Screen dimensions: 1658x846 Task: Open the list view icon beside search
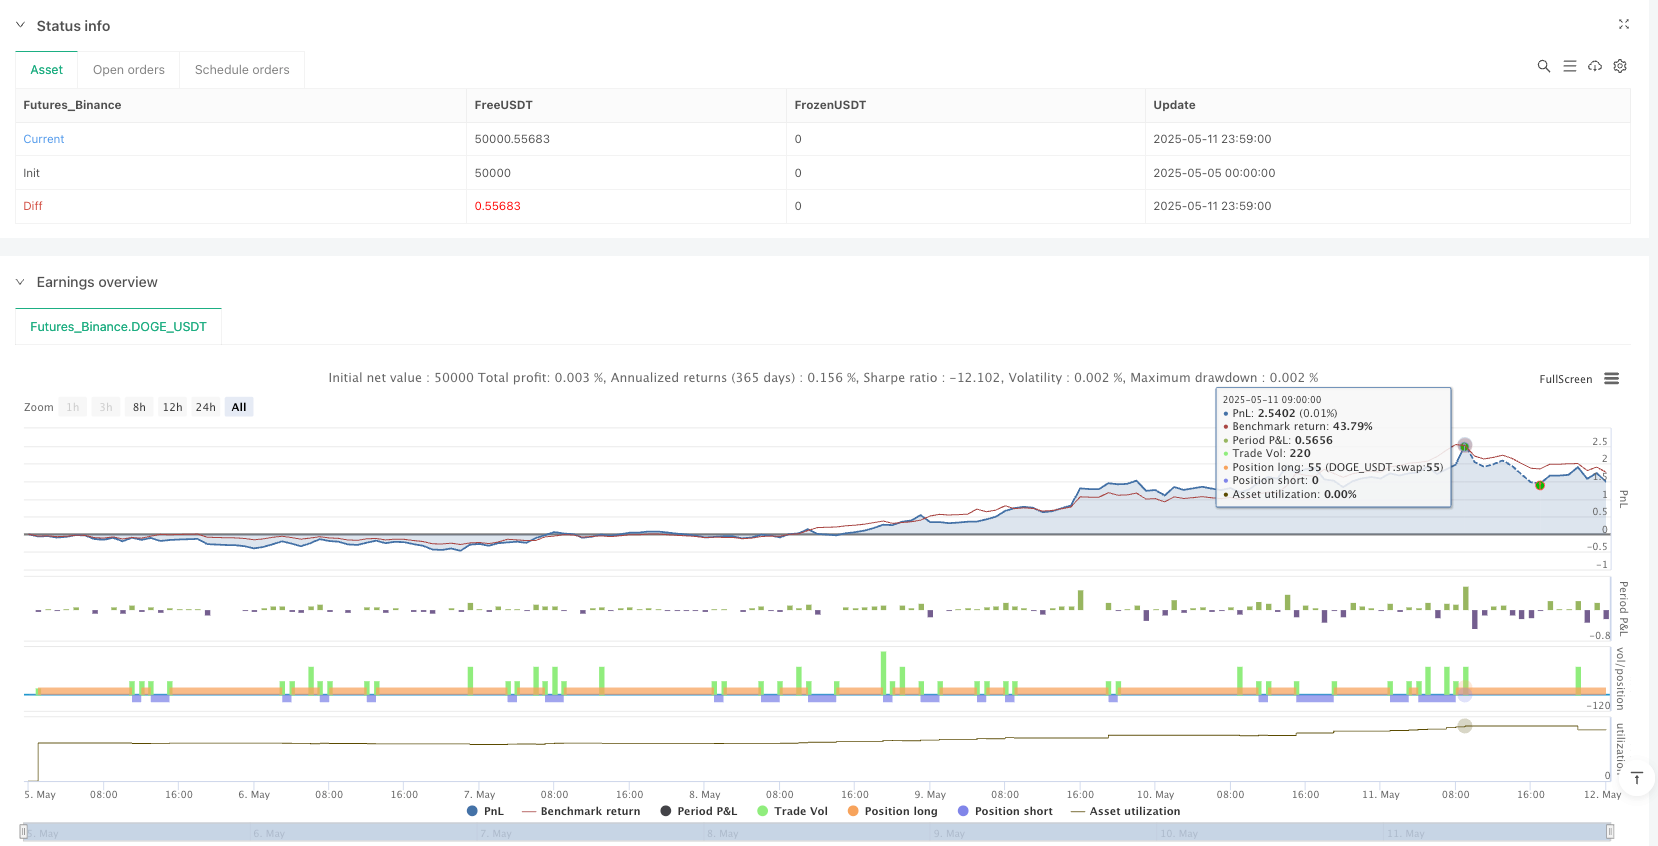coord(1569,66)
